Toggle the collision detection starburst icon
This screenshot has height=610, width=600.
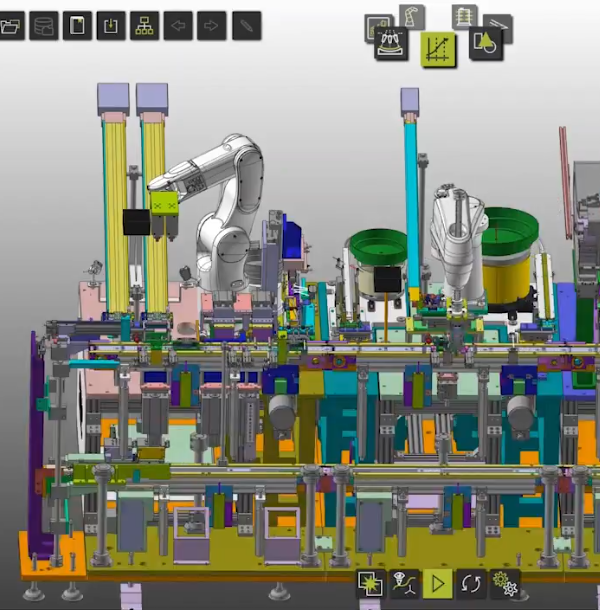click(x=371, y=584)
